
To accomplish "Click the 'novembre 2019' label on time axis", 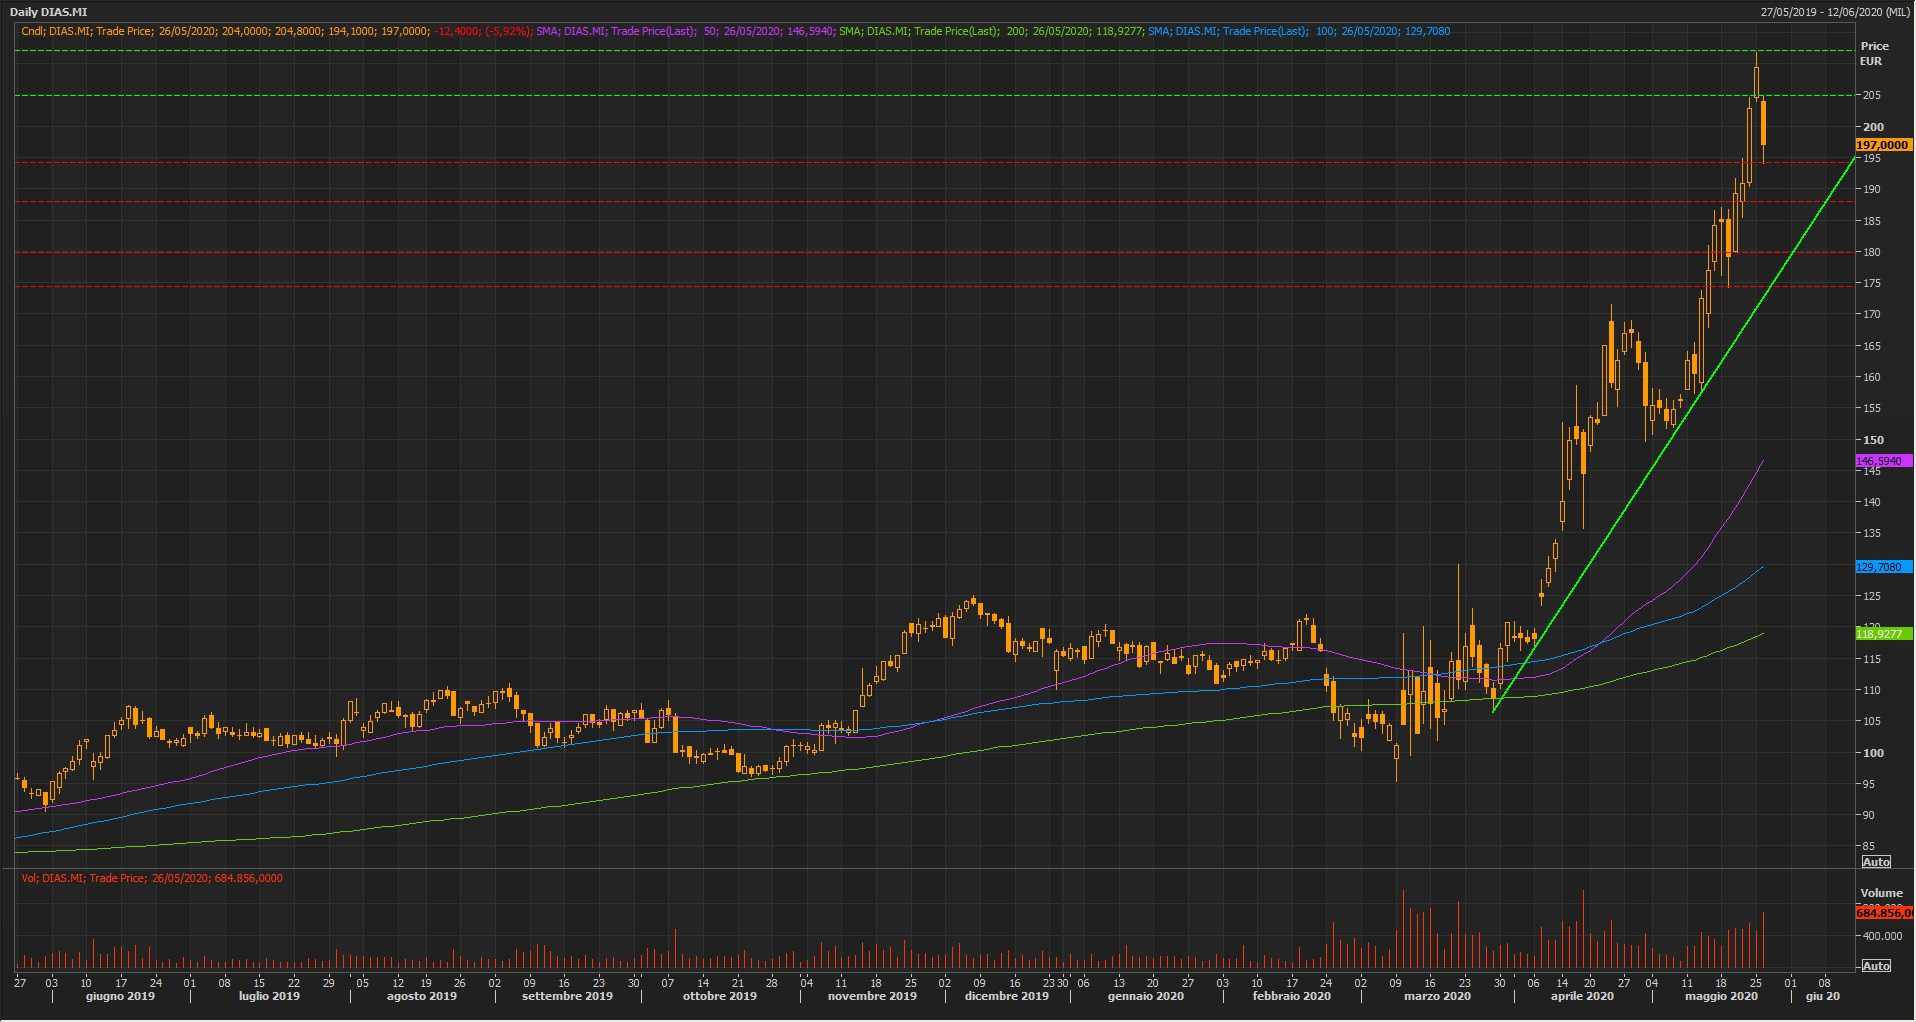I will pos(872,996).
